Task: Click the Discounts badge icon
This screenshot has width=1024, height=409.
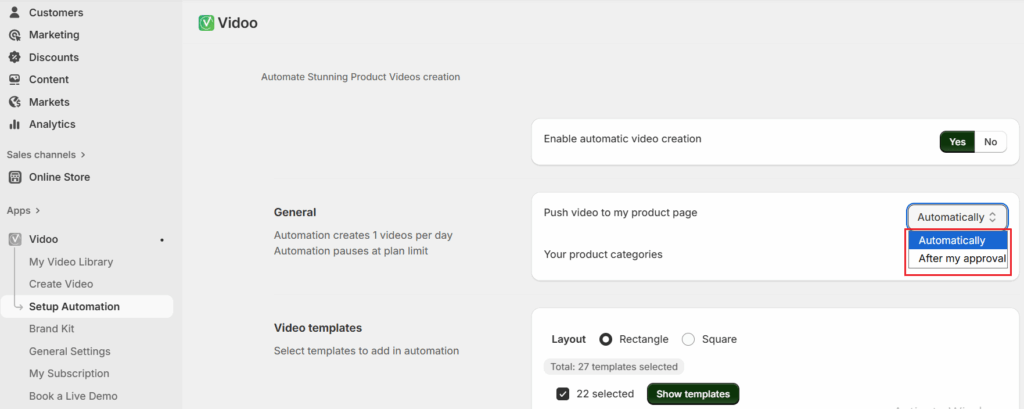Action: pyautogui.click(x=14, y=57)
